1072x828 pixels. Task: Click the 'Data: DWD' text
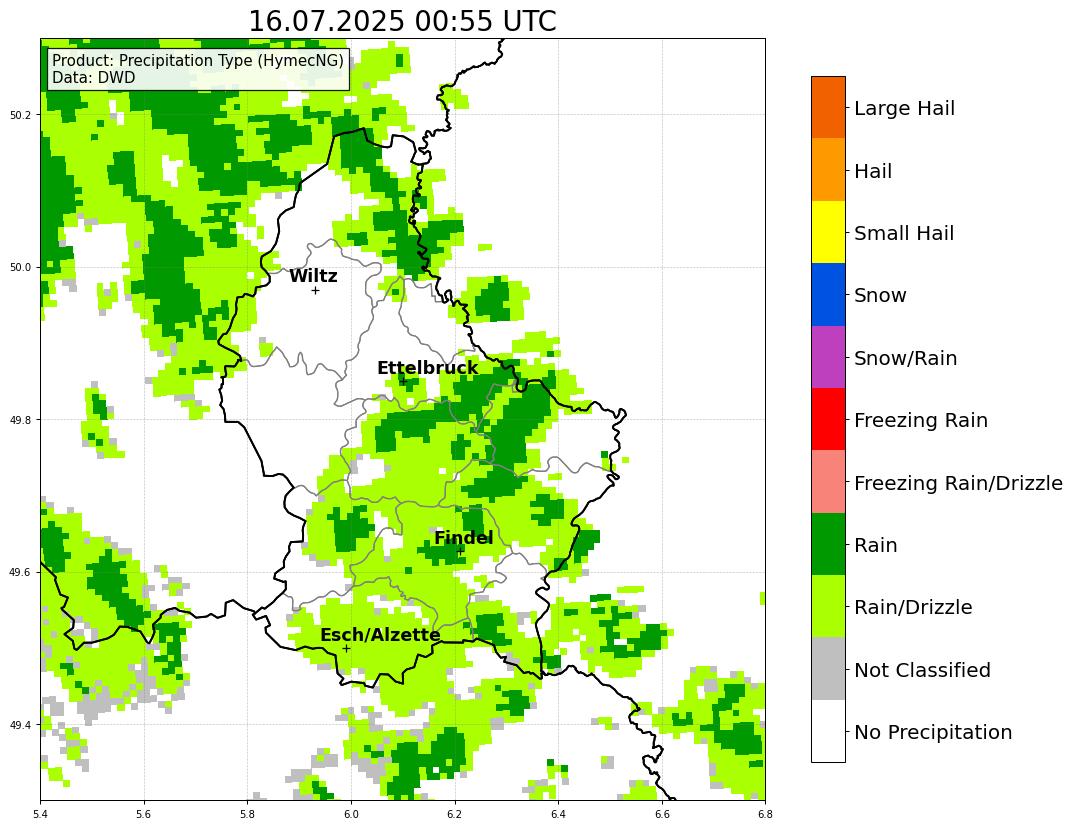[94, 77]
